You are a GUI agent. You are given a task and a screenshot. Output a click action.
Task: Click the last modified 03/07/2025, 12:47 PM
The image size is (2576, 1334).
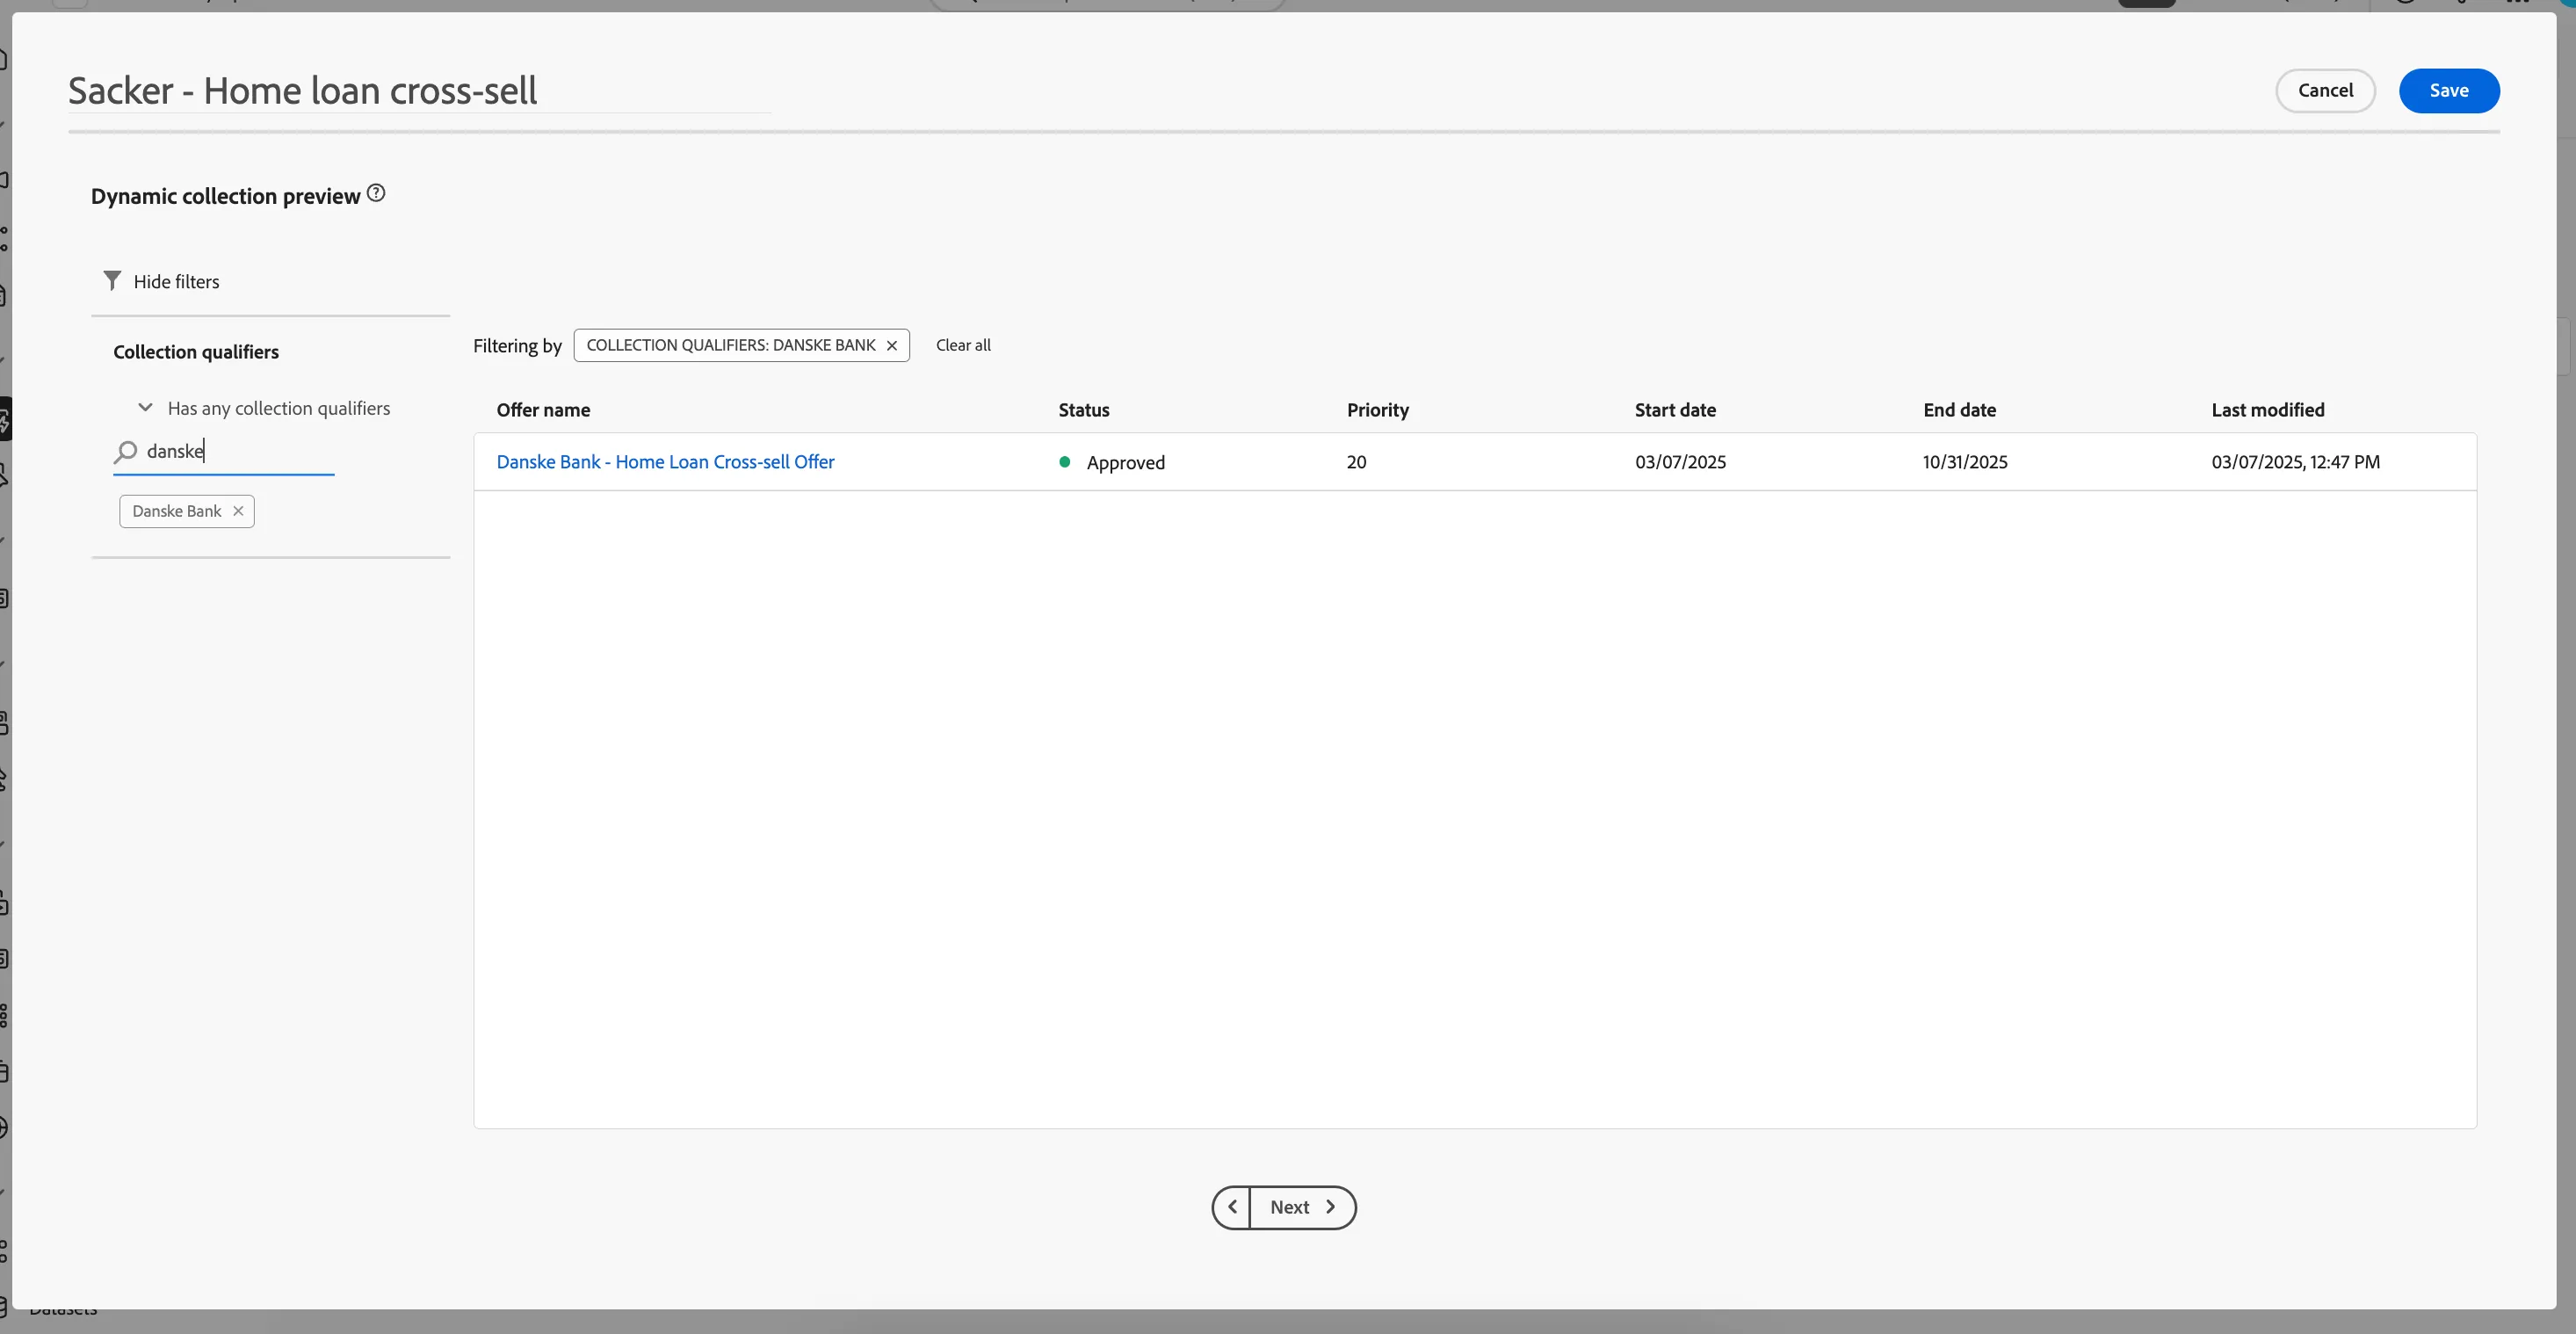[2295, 462]
